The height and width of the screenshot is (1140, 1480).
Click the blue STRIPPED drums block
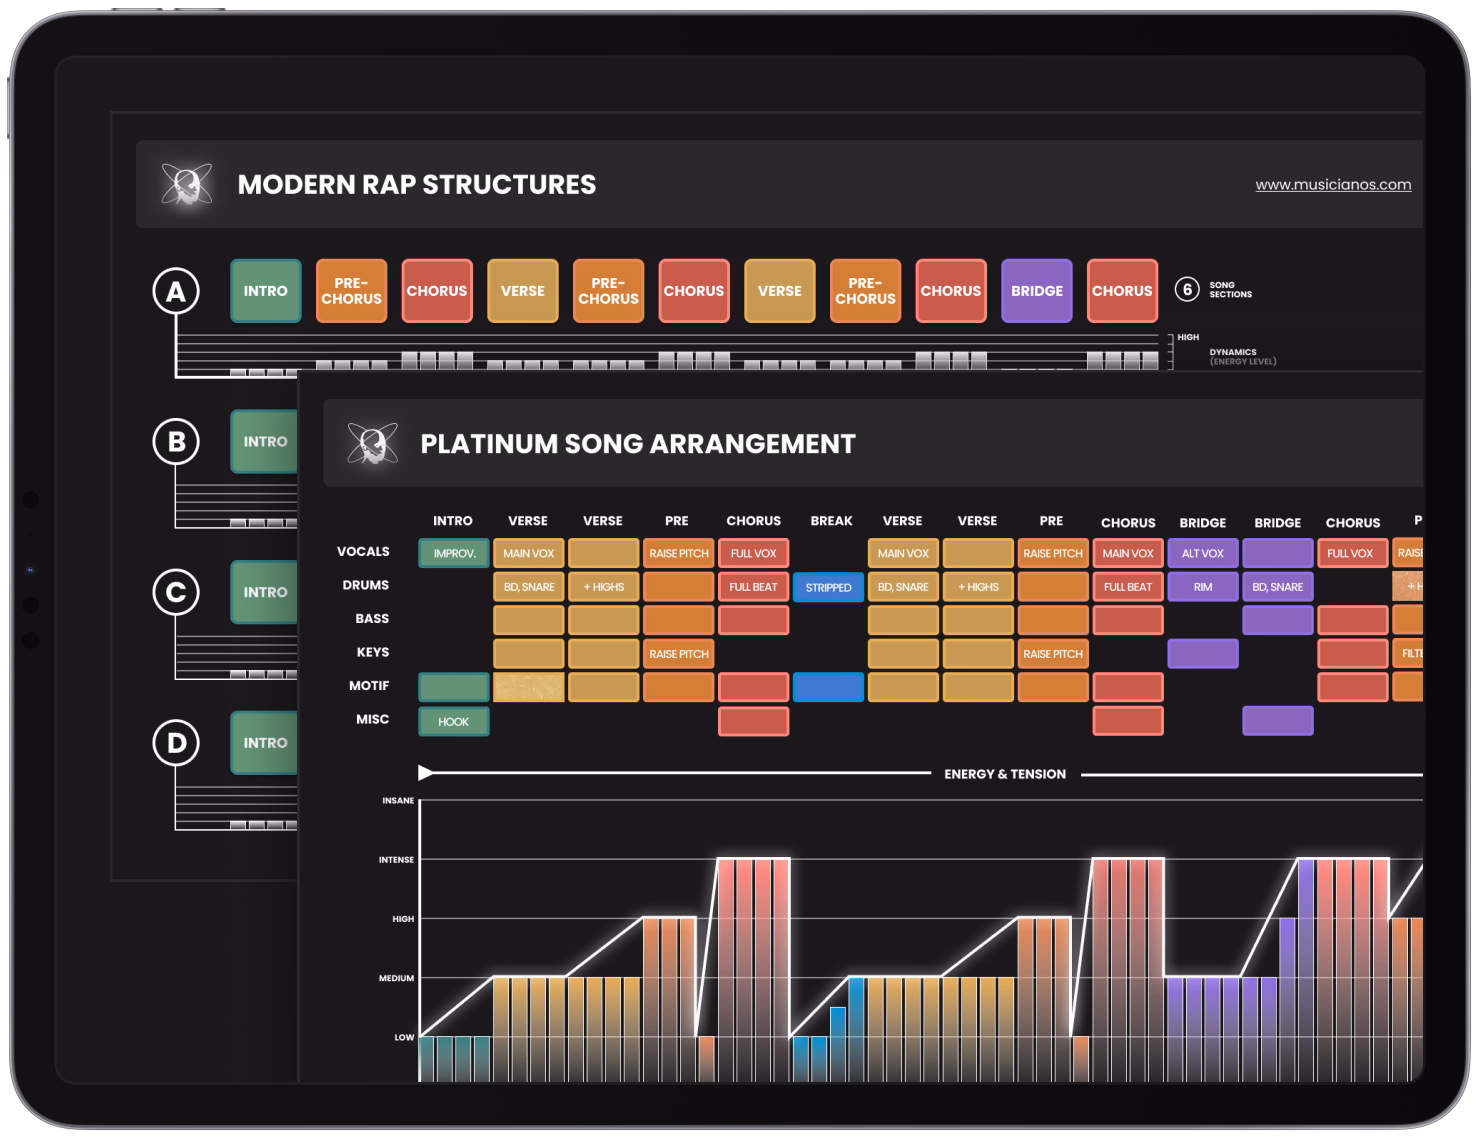coord(828,587)
